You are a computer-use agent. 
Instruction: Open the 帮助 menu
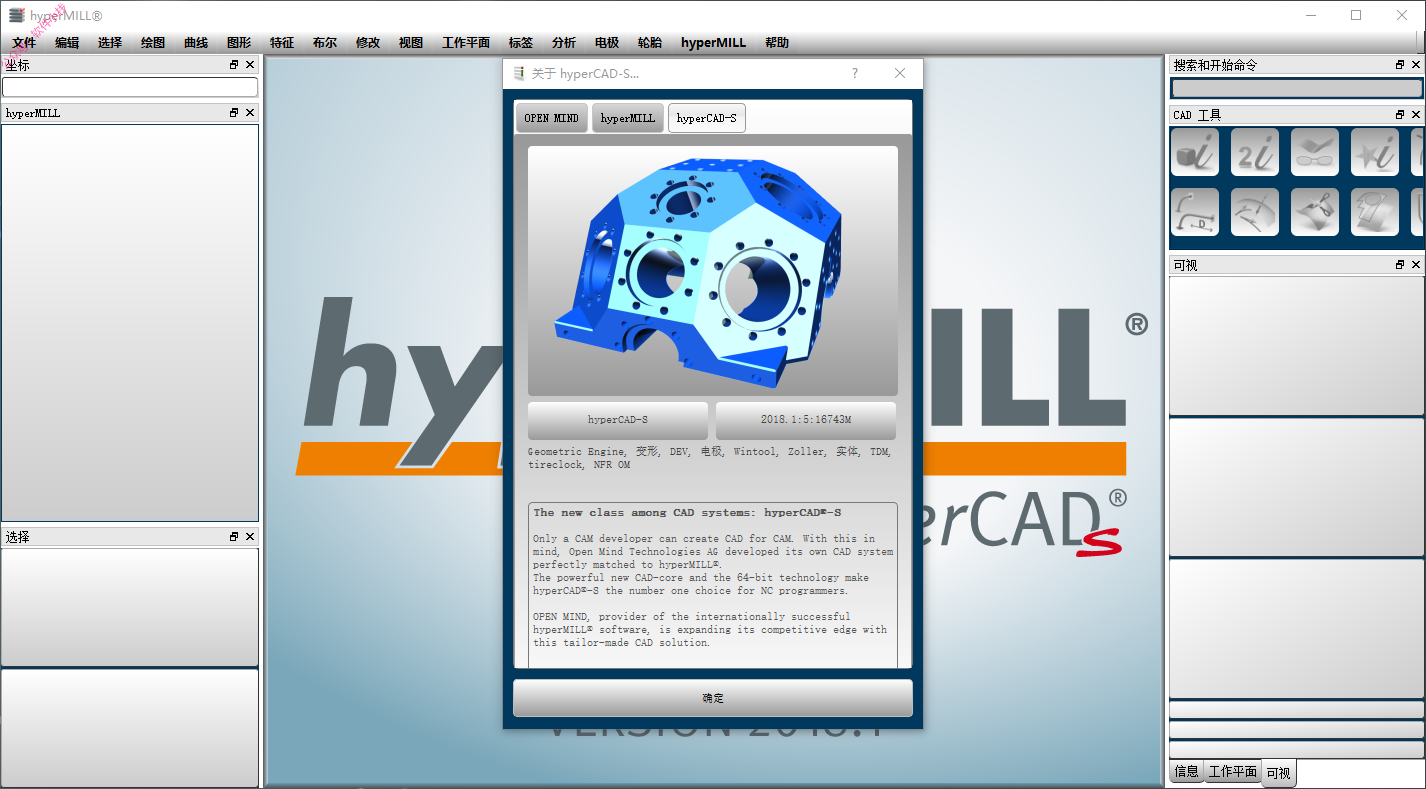[x=777, y=43]
